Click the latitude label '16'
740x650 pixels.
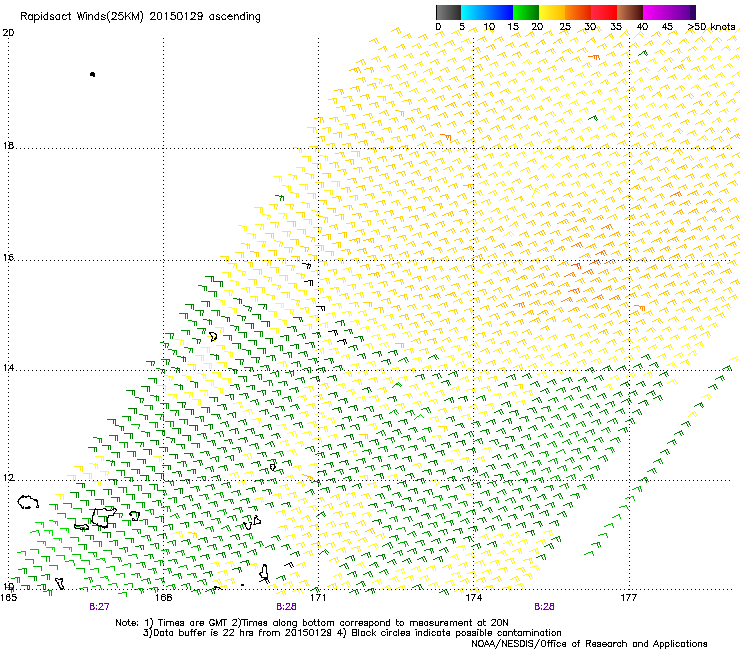[8, 257]
